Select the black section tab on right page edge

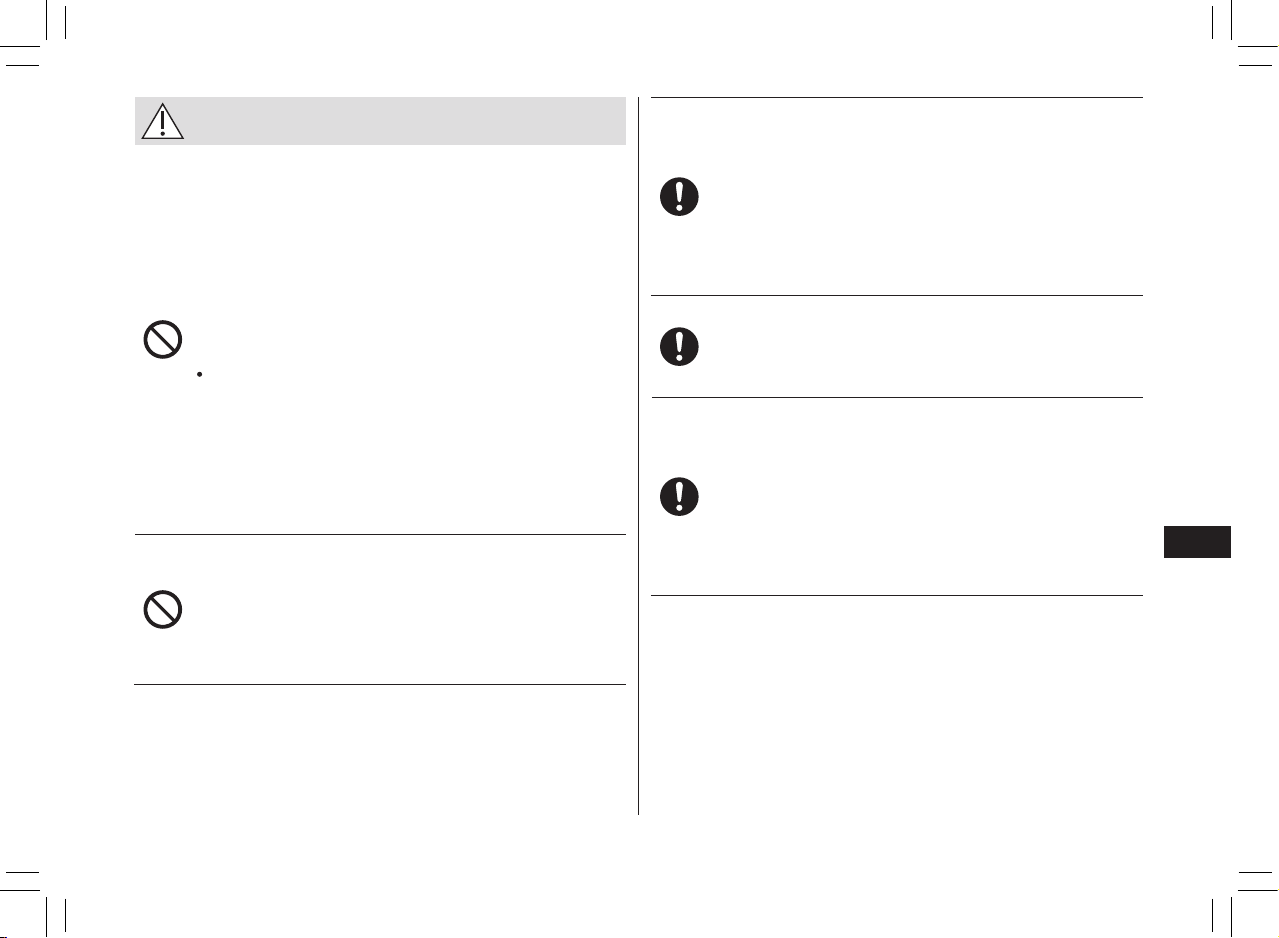point(1198,541)
